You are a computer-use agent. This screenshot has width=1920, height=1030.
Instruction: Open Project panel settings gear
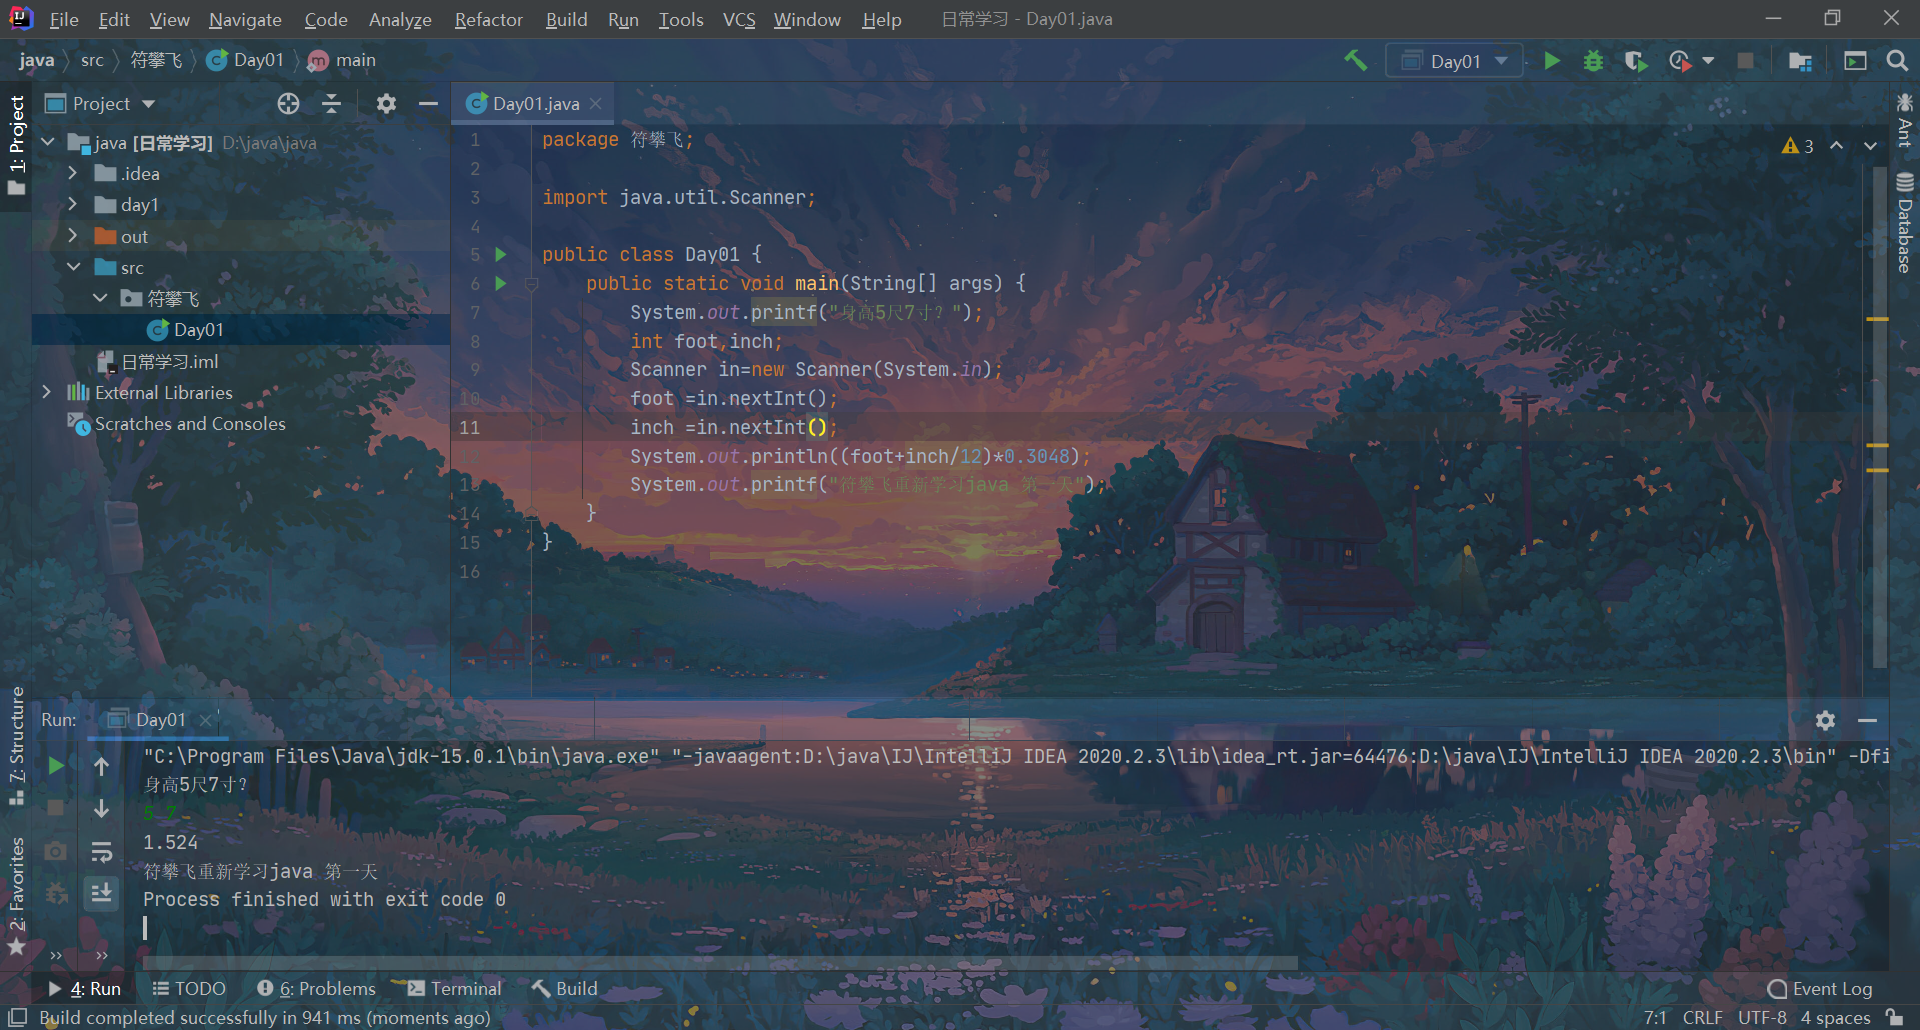point(386,104)
